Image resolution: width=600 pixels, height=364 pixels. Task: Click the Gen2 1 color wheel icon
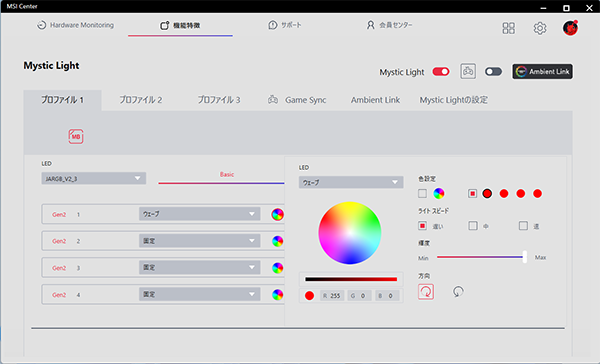(x=277, y=214)
